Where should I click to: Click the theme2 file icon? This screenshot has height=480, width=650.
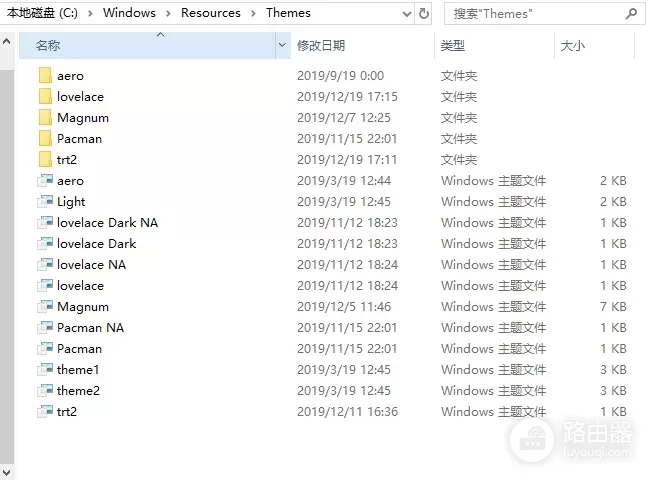[45, 390]
